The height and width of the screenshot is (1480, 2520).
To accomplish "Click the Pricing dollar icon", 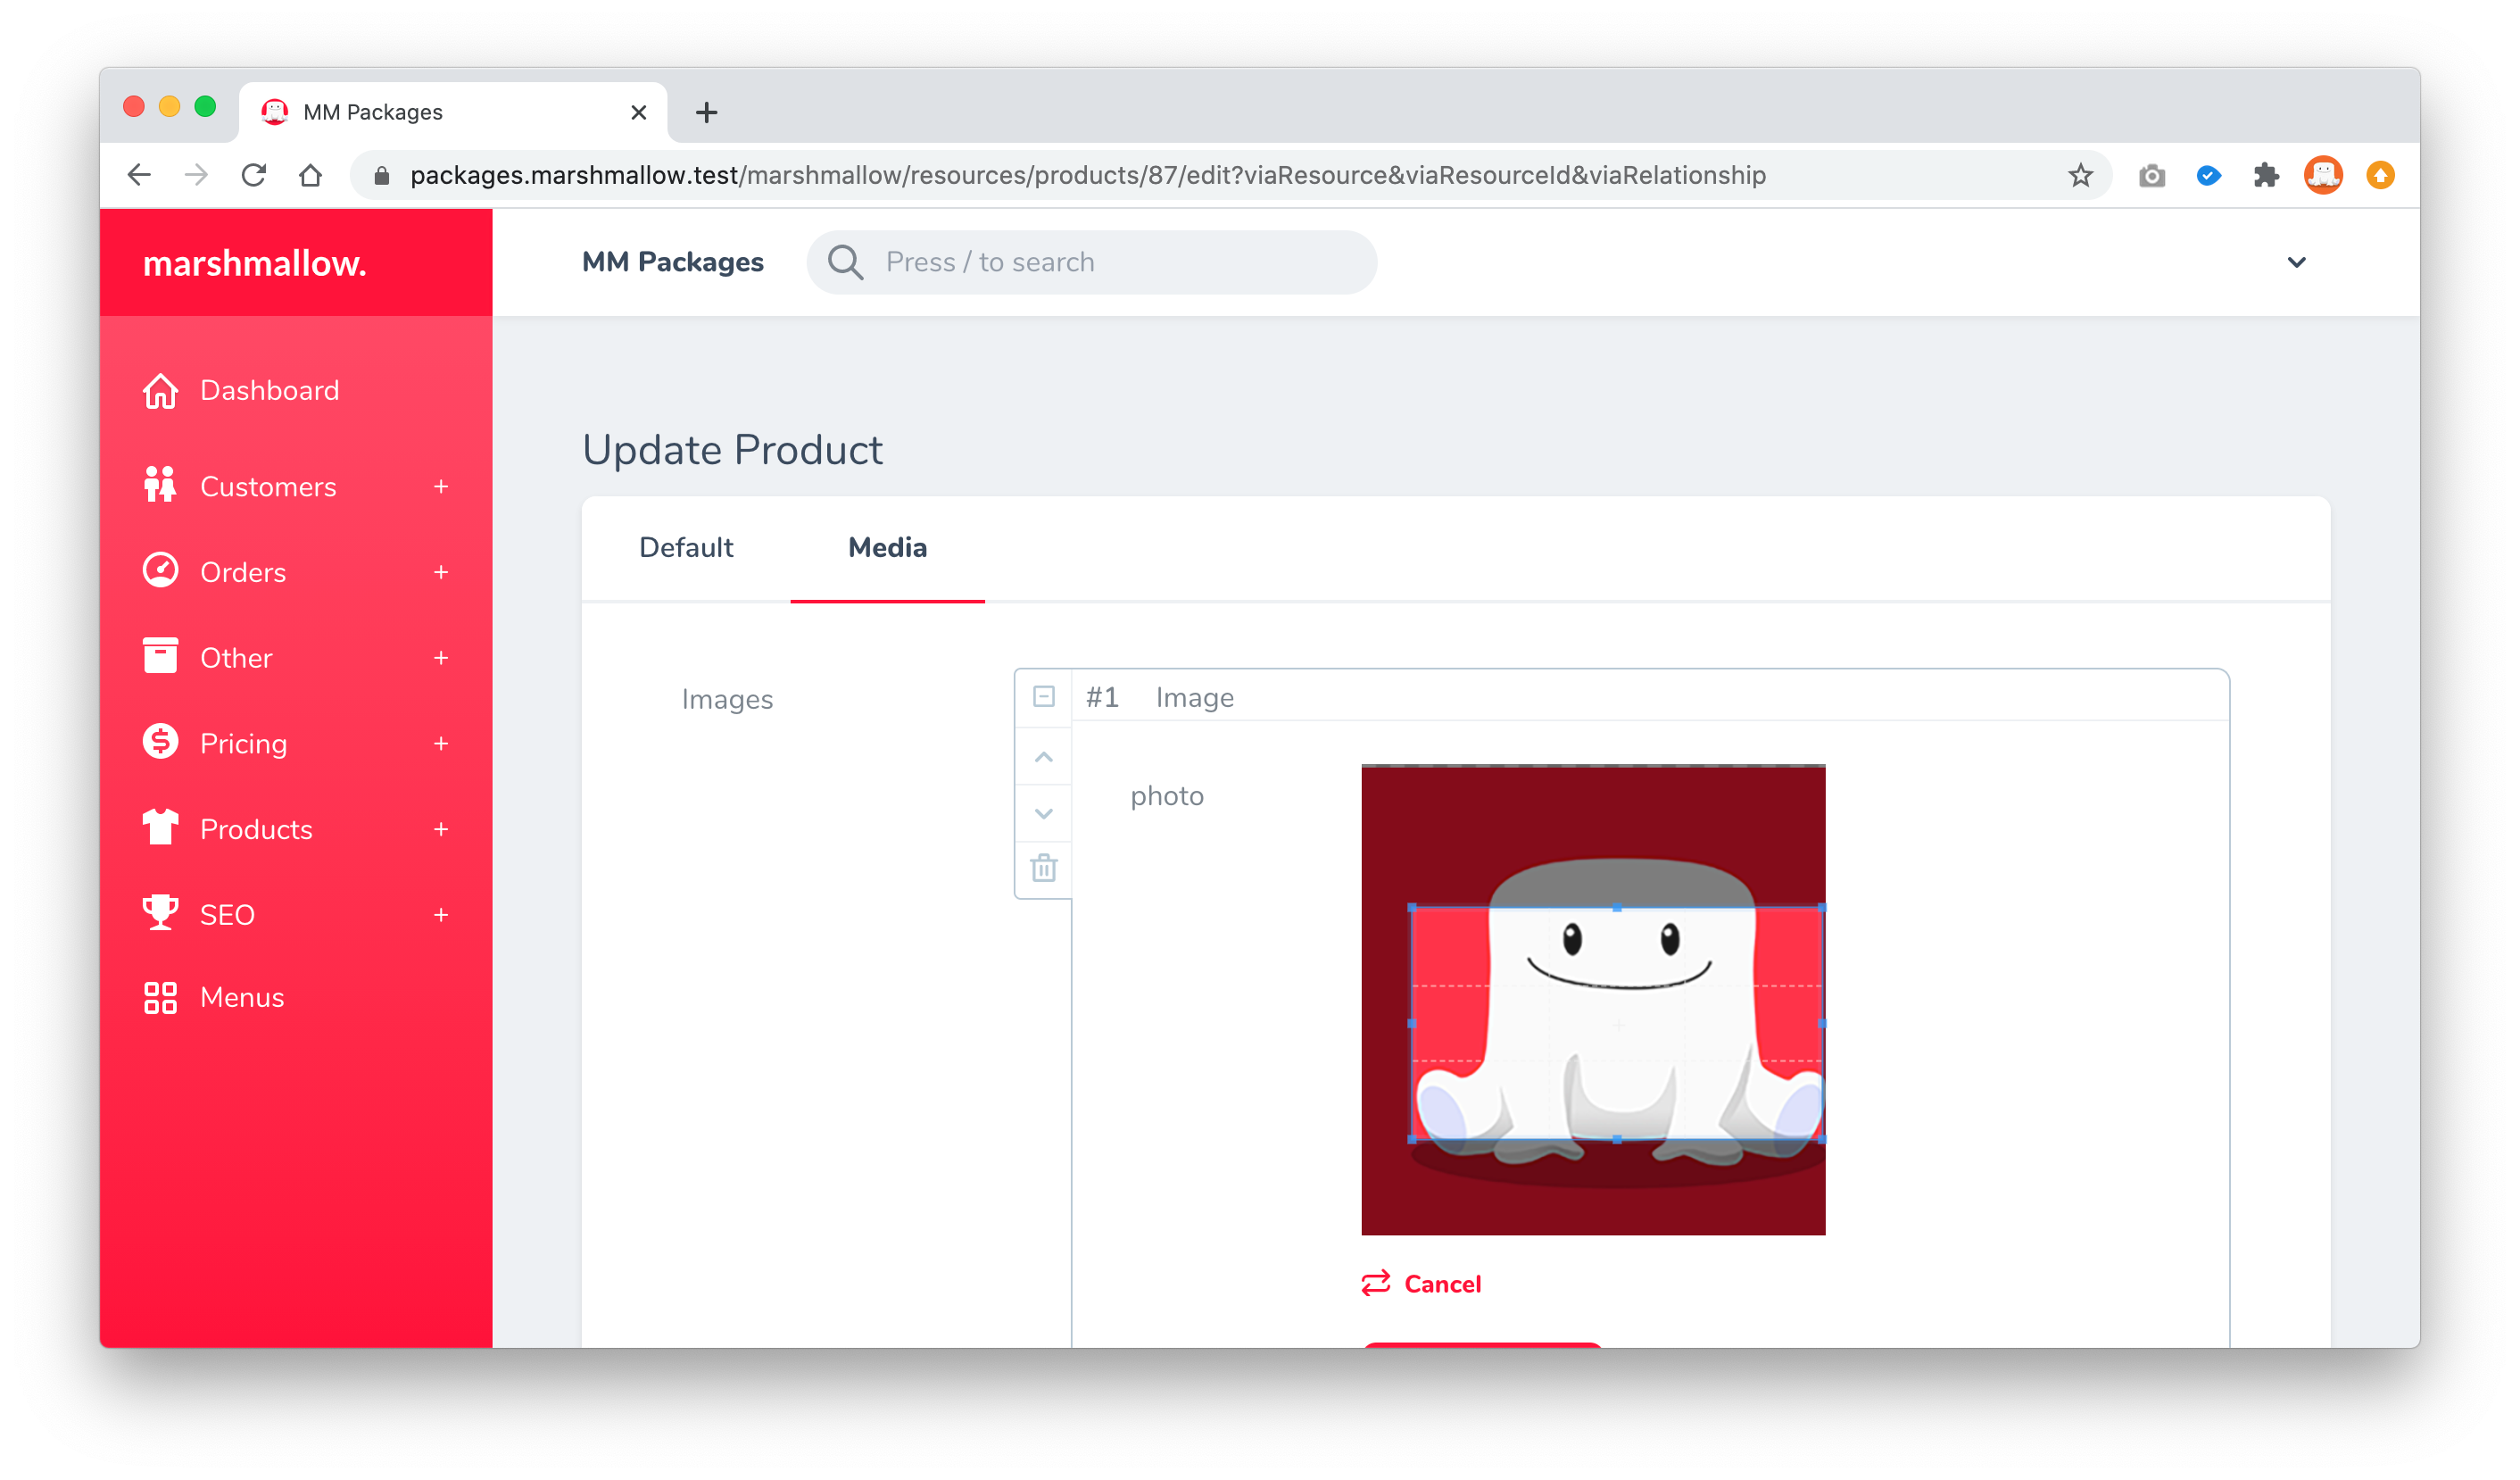I will [x=160, y=743].
